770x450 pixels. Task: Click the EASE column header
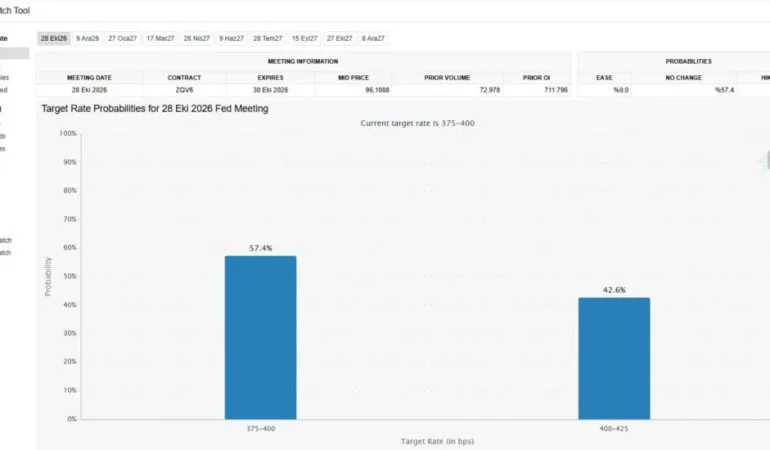pos(605,78)
